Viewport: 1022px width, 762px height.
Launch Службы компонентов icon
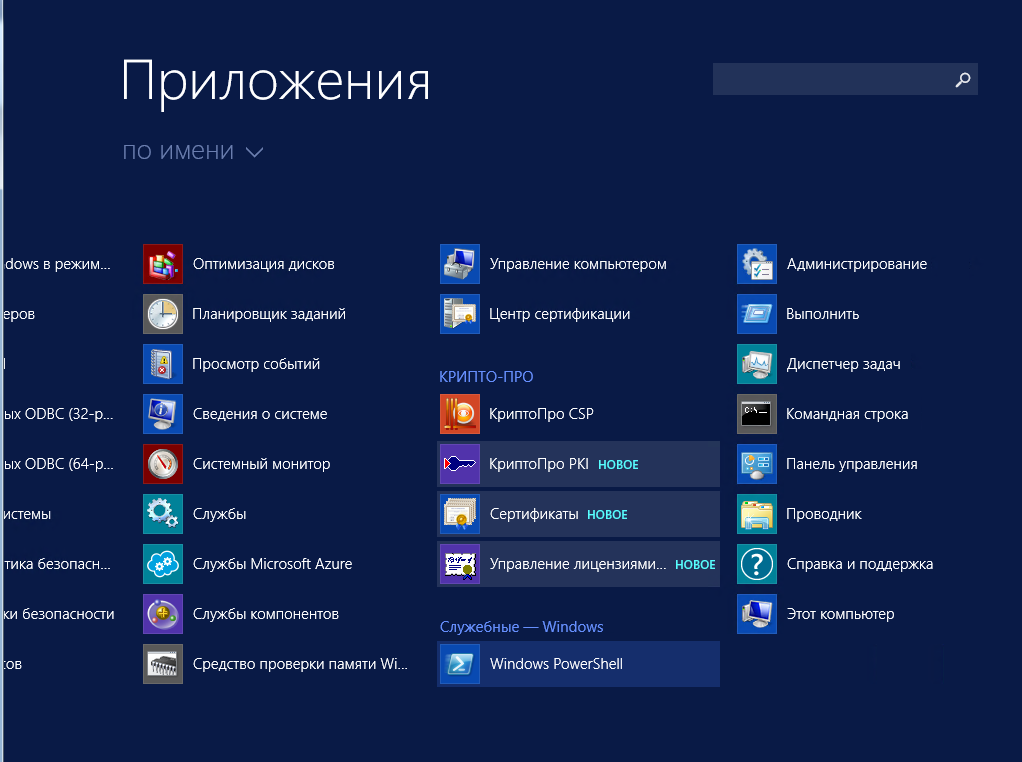coord(163,614)
